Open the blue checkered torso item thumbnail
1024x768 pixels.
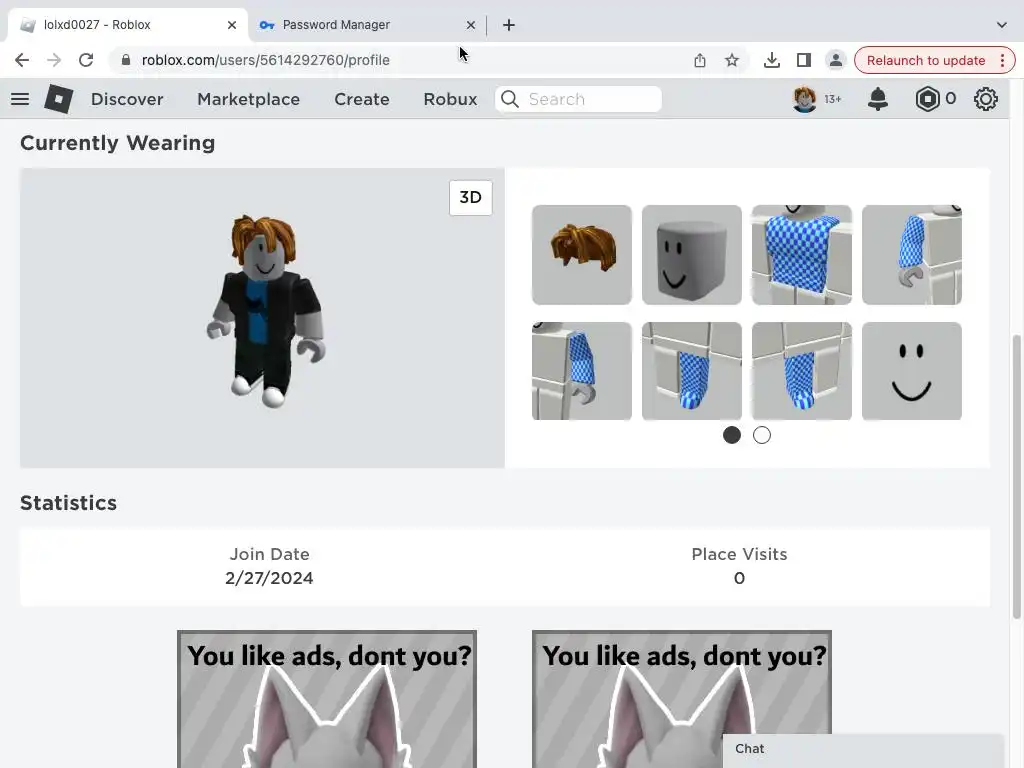point(801,255)
